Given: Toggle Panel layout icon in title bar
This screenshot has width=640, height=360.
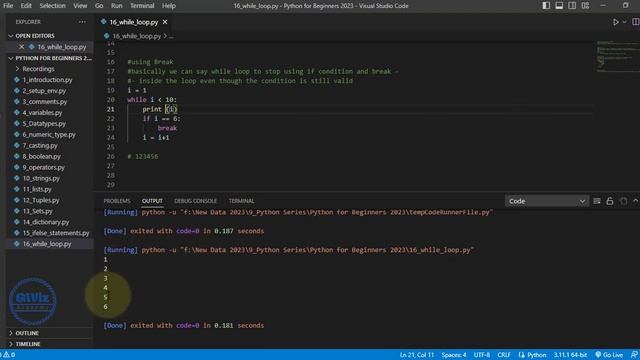Looking at the screenshot, I should point(559,6).
